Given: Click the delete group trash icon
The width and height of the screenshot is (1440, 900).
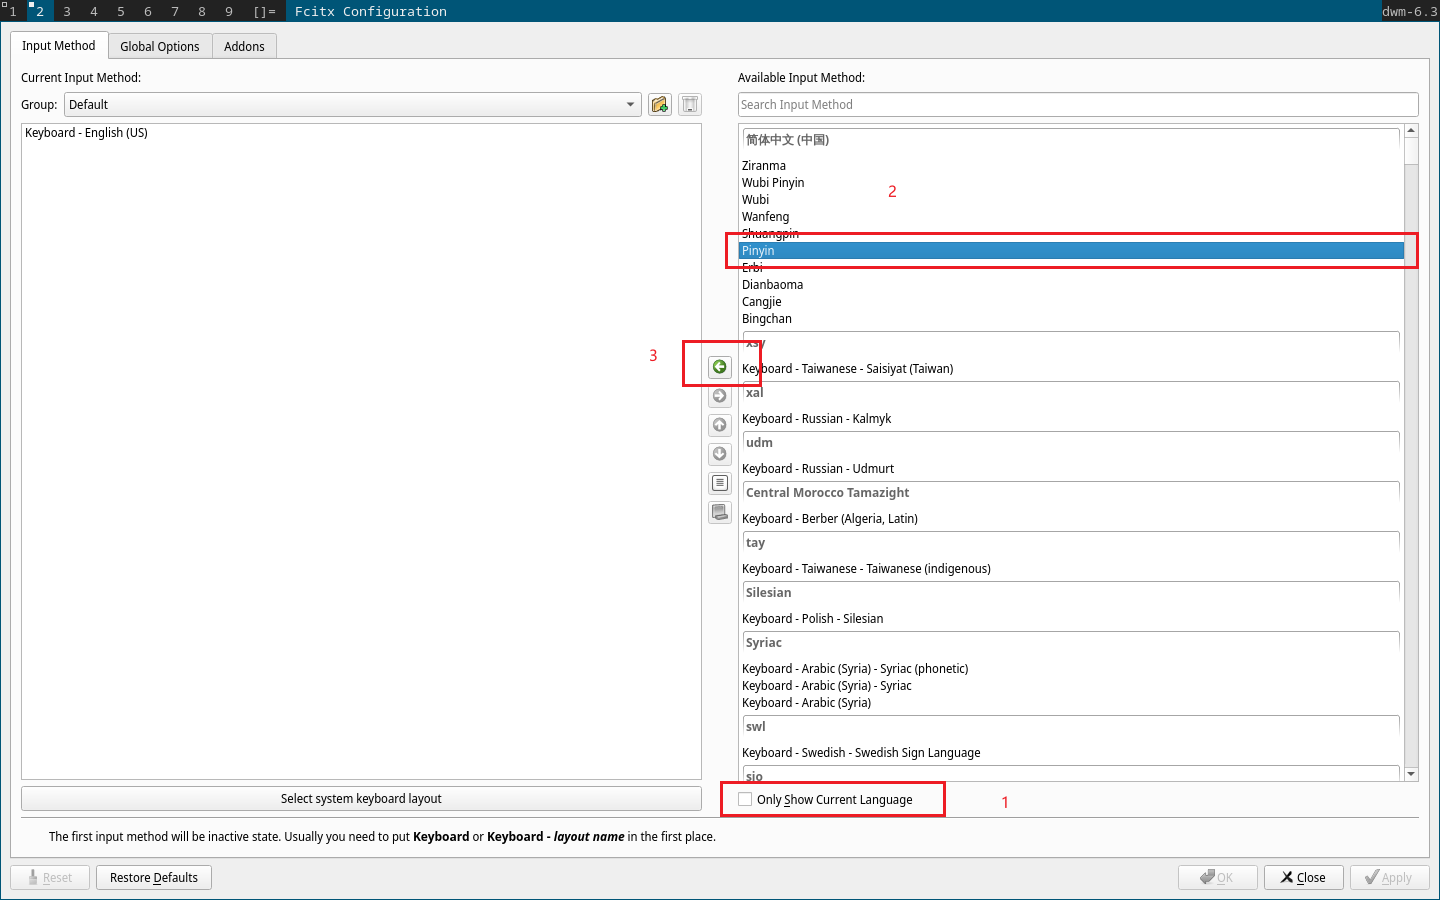Looking at the screenshot, I should click(x=690, y=105).
